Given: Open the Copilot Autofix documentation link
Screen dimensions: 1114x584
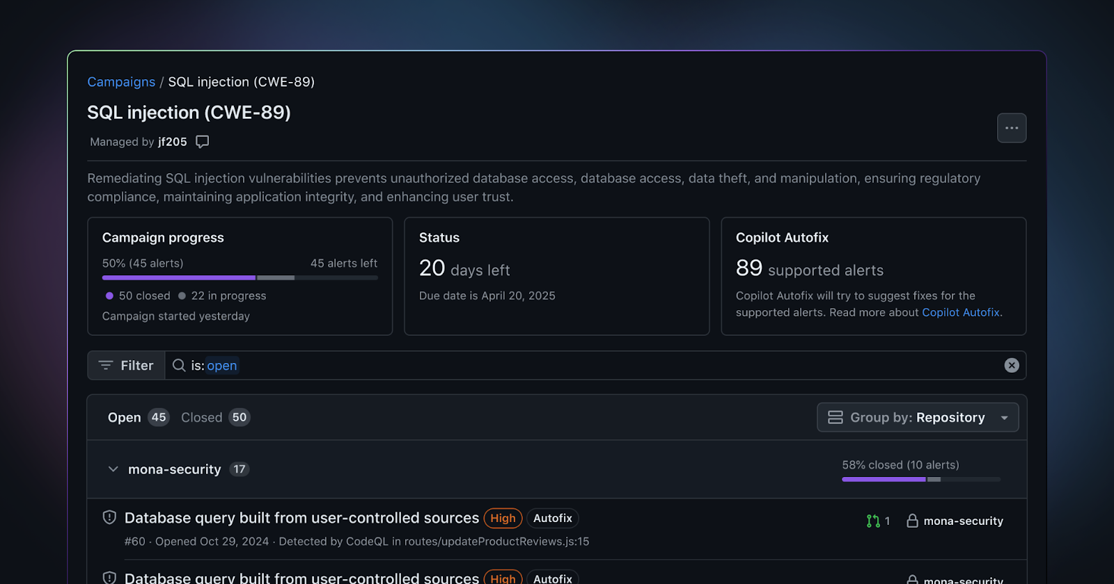Looking at the screenshot, I should (x=960, y=313).
